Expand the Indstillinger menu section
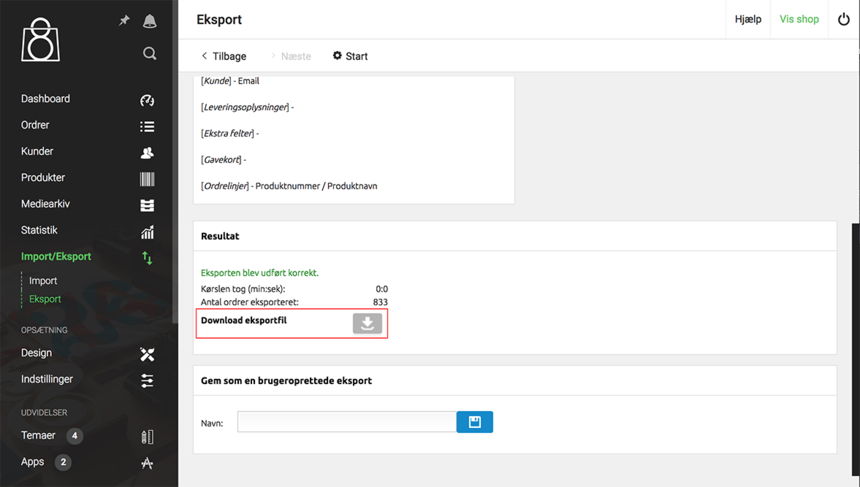Image resolution: width=860 pixels, height=487 pixels. tap(47, 379)
